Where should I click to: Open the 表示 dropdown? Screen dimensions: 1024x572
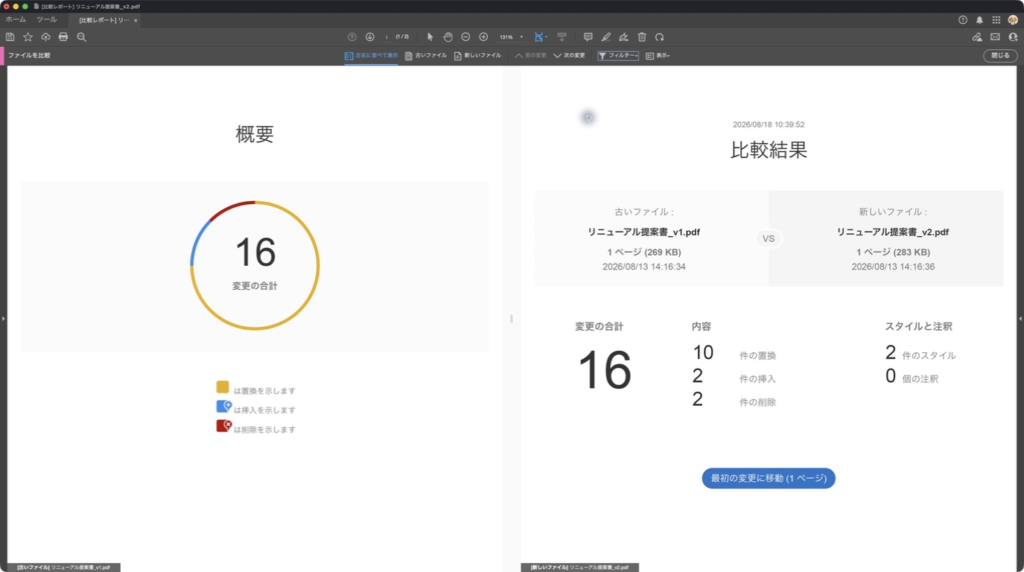coord(658,56)
